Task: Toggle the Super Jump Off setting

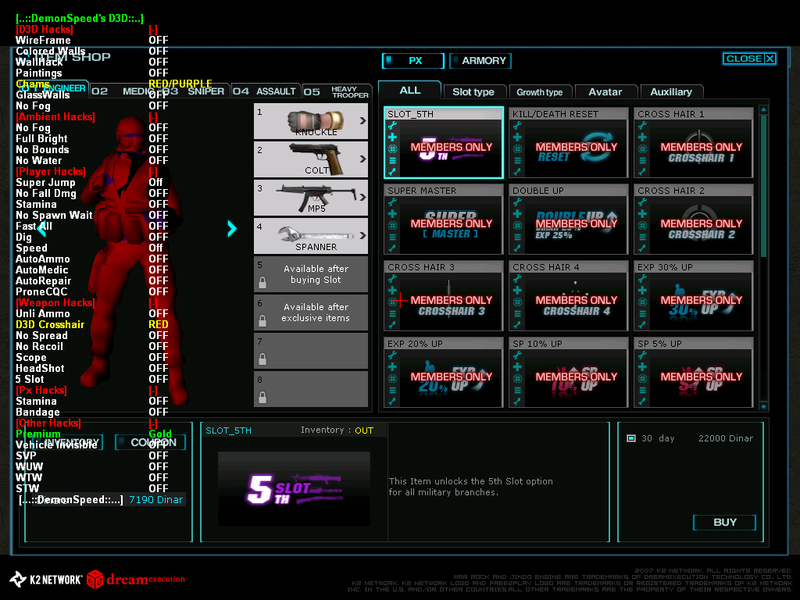Action: click(156, 183)
